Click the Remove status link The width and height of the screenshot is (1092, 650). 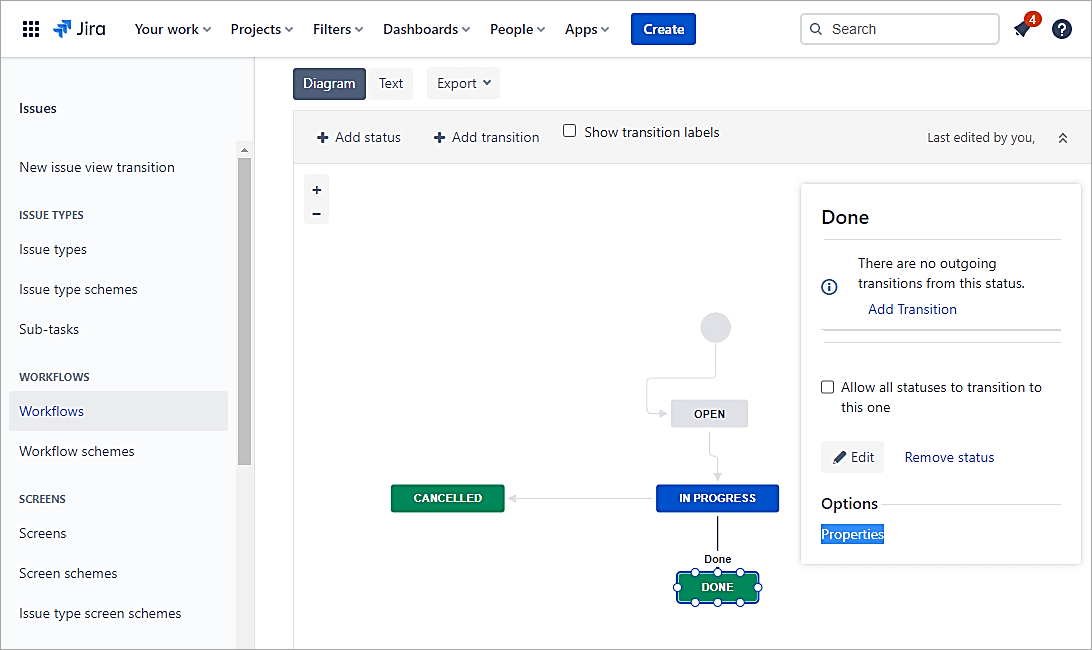point(949,457)
